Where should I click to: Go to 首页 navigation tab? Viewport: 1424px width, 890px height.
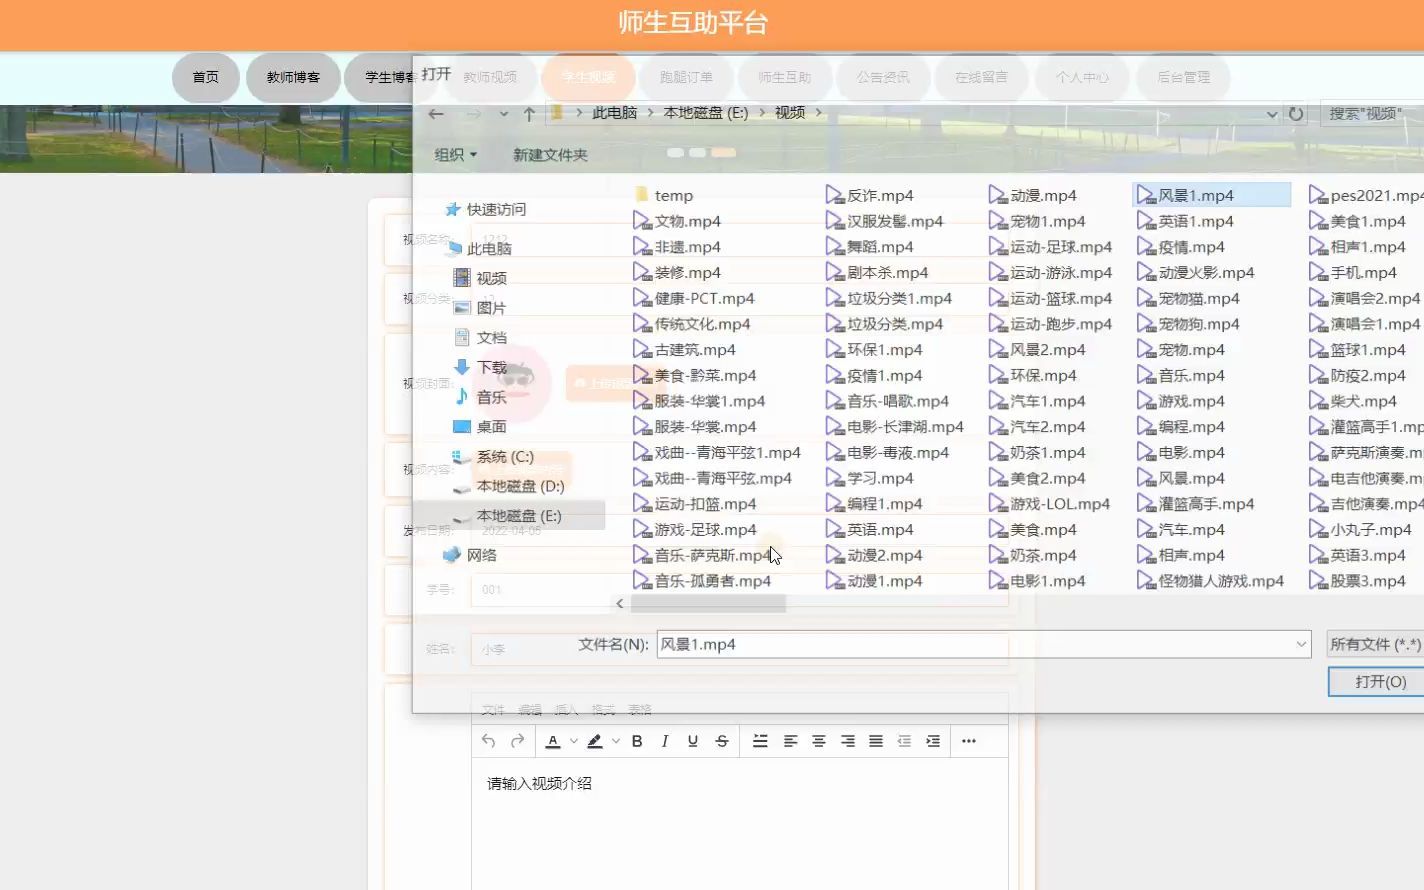206,77
